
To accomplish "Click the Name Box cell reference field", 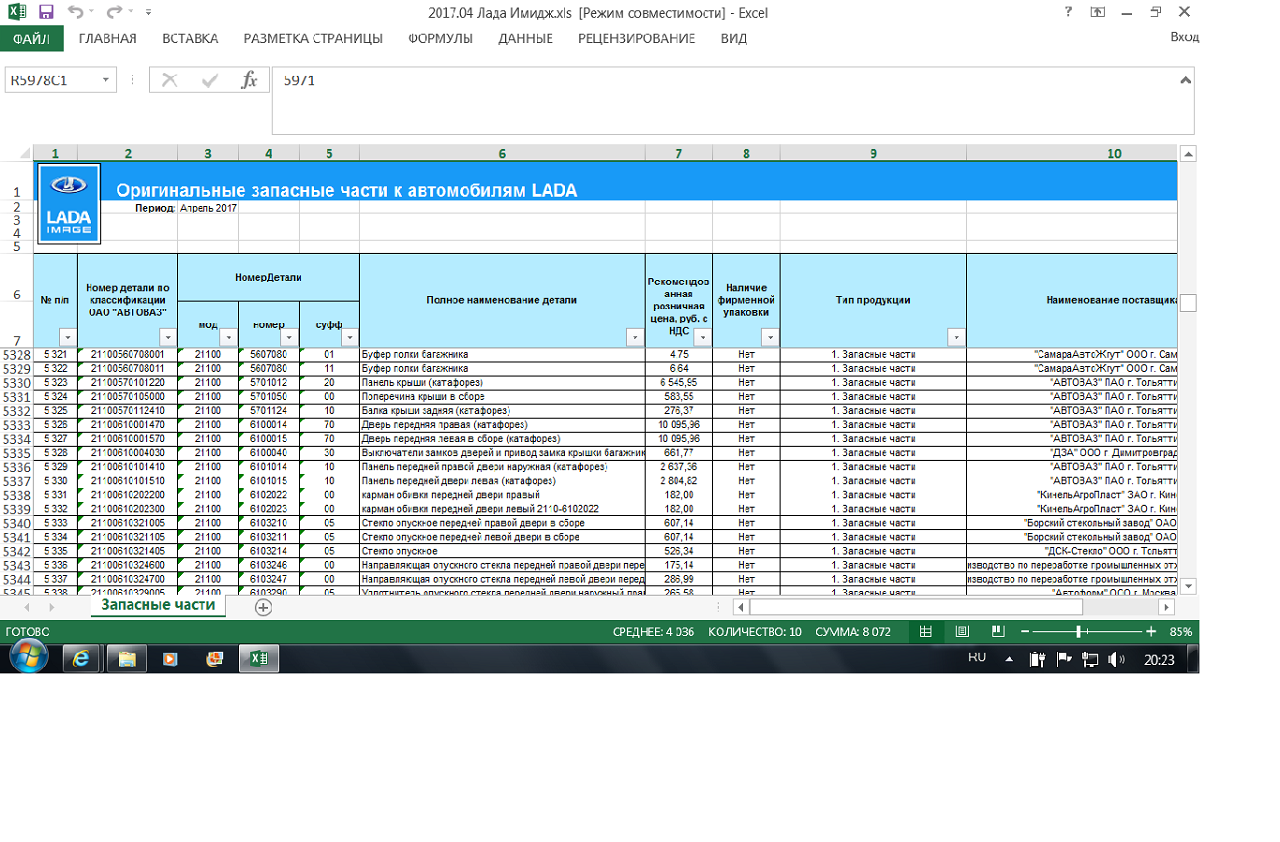I will (52, 80).
